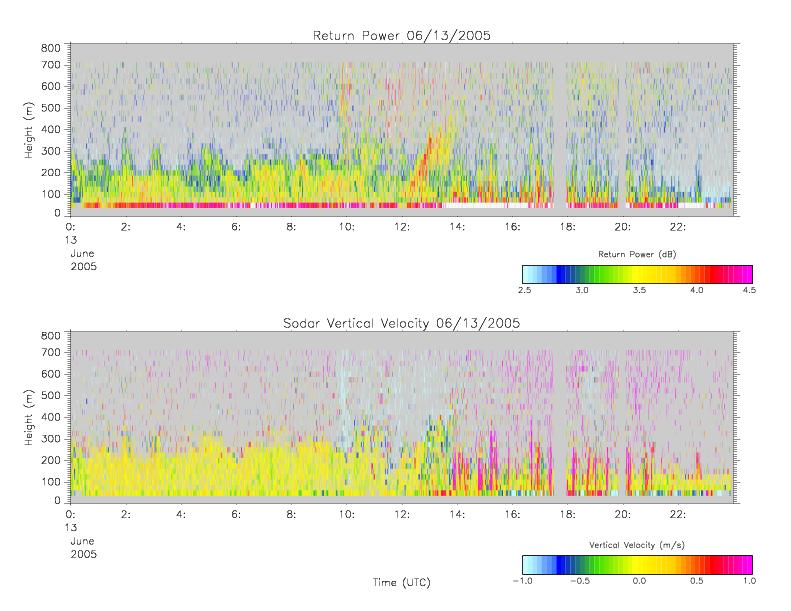Click the "Return Power (dB)" colorbar label
Viewport: 791px width, 611px height.
tap(637, 254)
